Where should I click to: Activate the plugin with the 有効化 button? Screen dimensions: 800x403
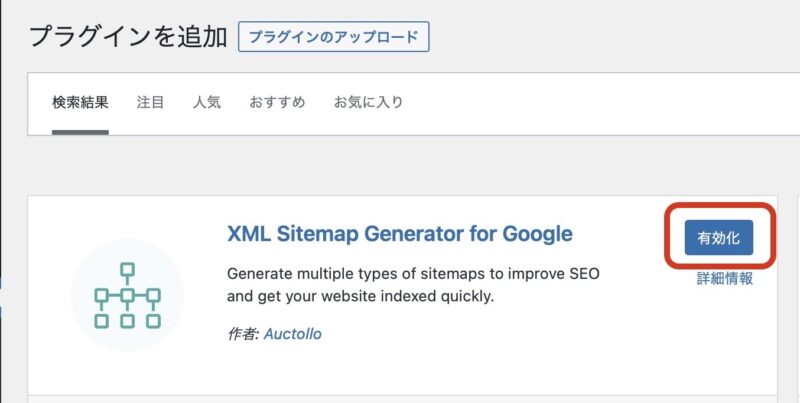718,237
